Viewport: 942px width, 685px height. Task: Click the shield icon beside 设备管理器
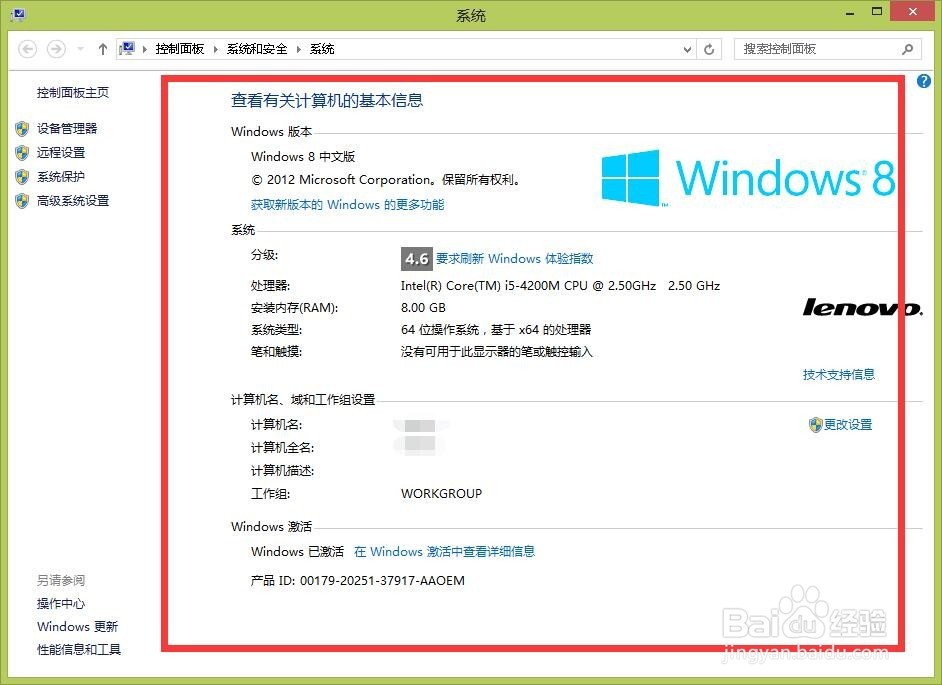(x=22, y=129)
